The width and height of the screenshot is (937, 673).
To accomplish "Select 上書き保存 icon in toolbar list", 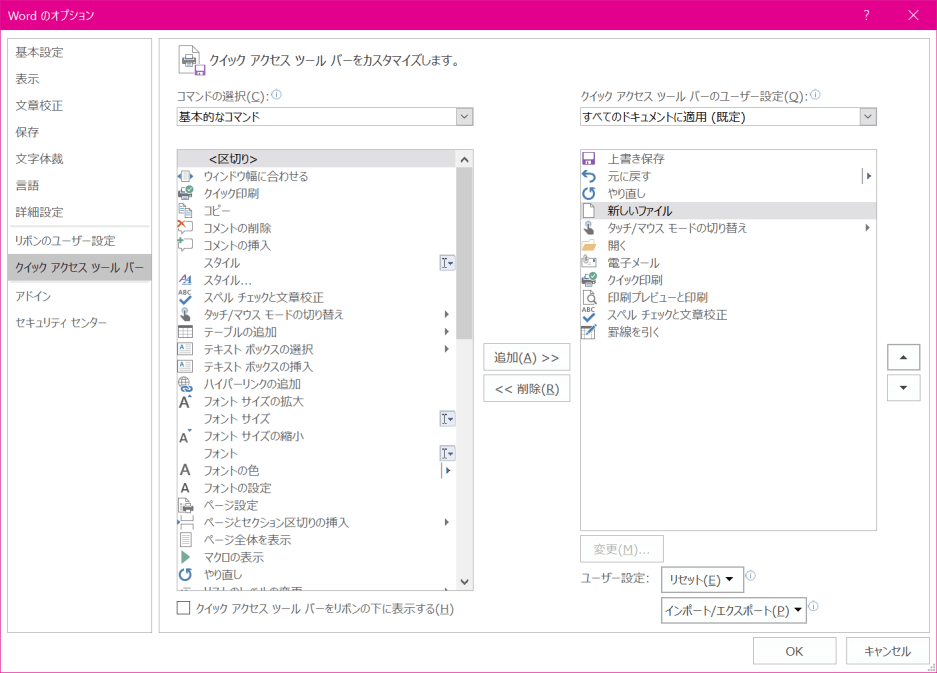I will [x=589, y=158].
